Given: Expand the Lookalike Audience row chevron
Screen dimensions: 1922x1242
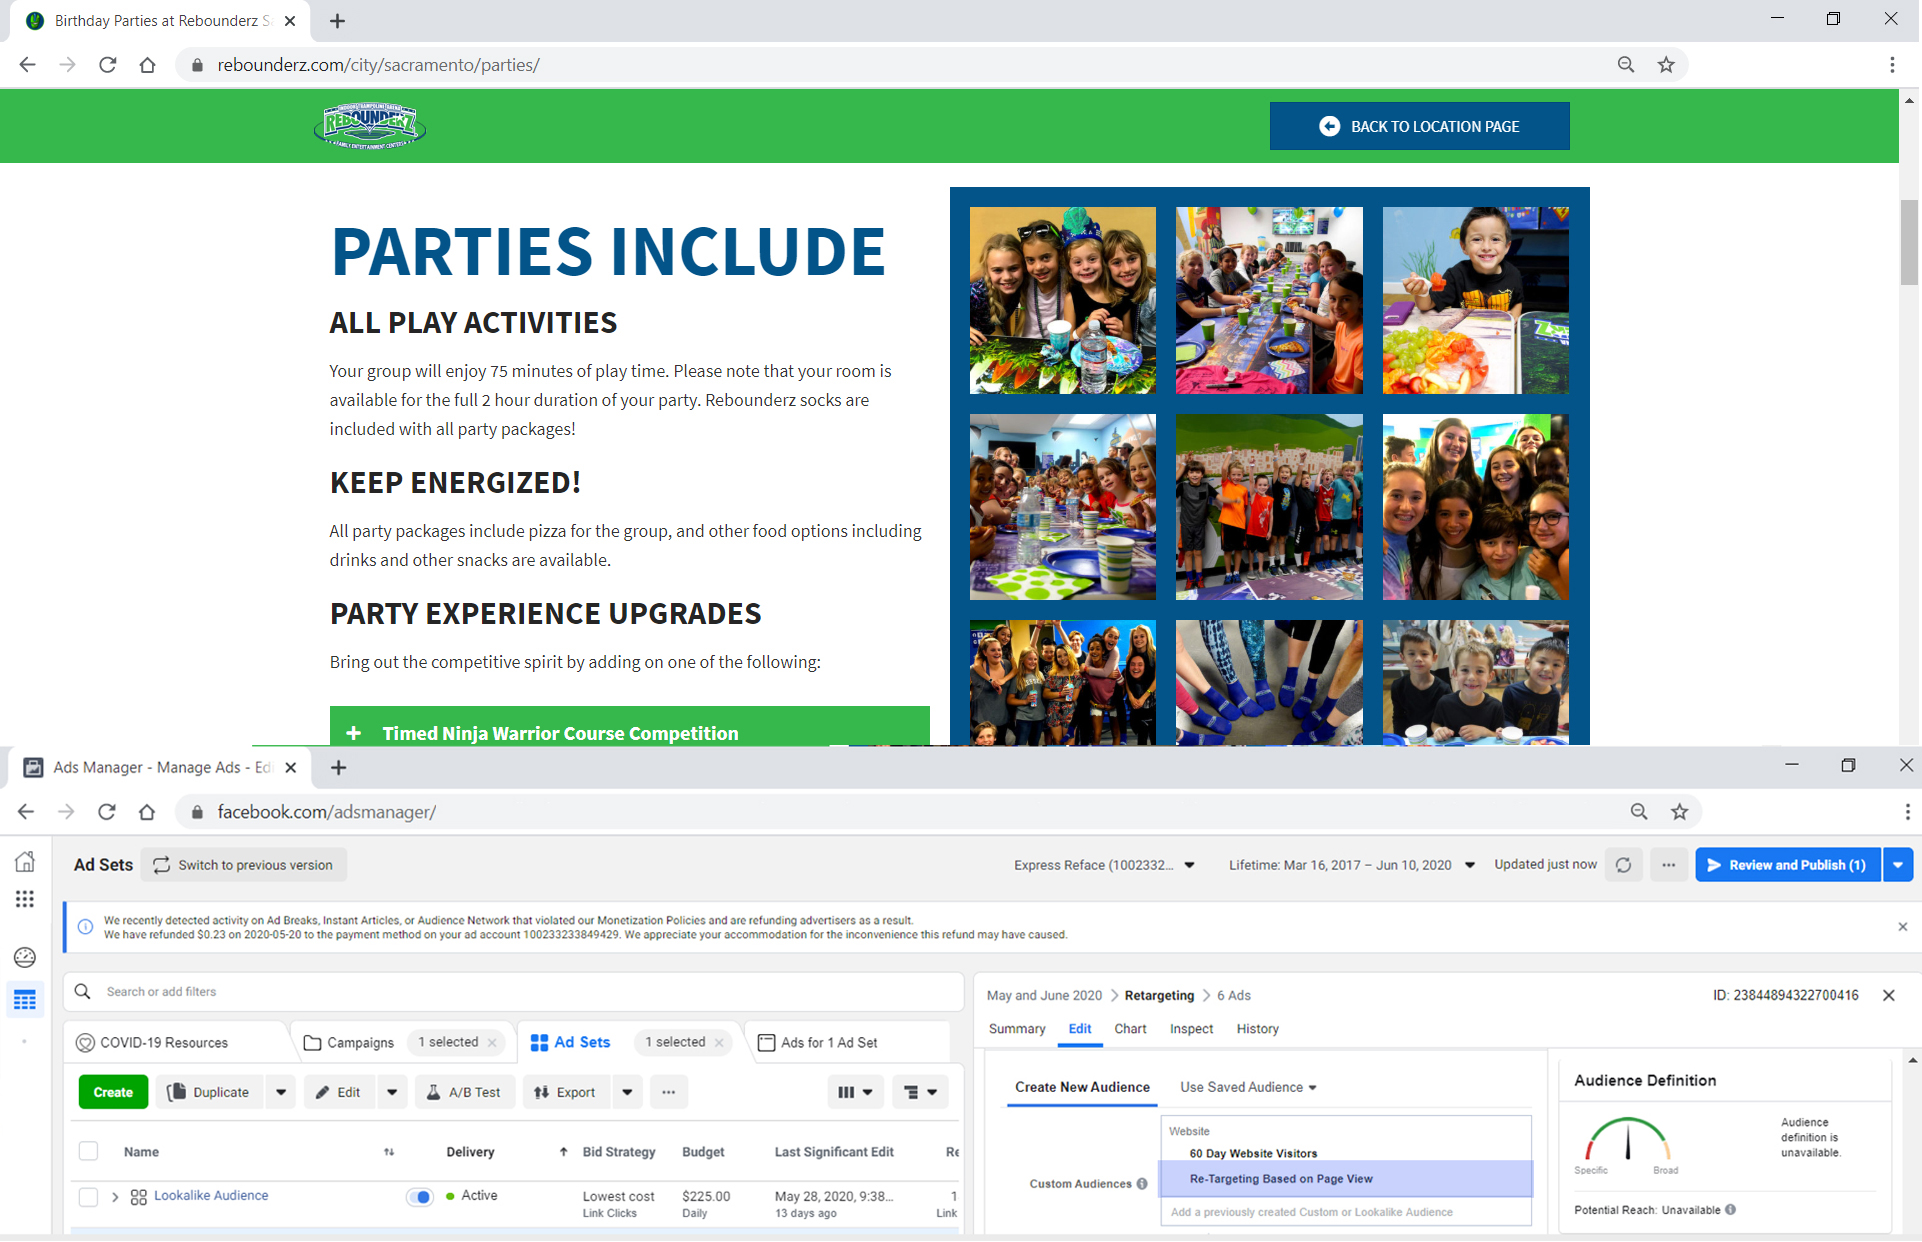Looking at the screenshot, I should tap(114, 1195).
